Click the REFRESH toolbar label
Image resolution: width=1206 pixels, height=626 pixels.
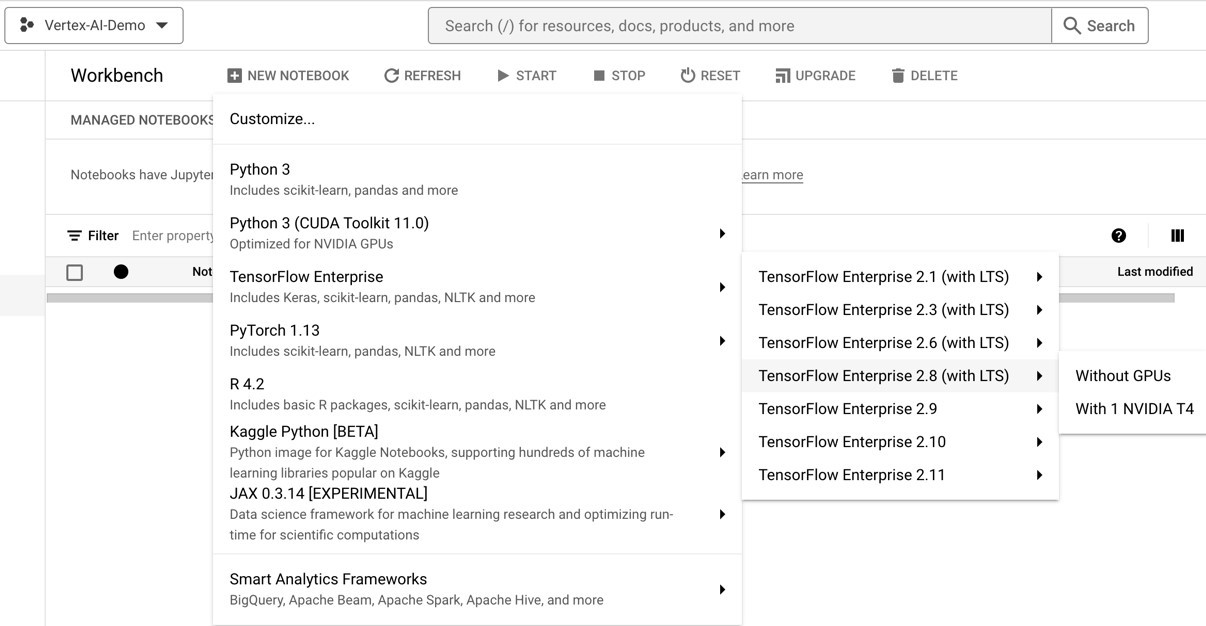coord(432,76)
